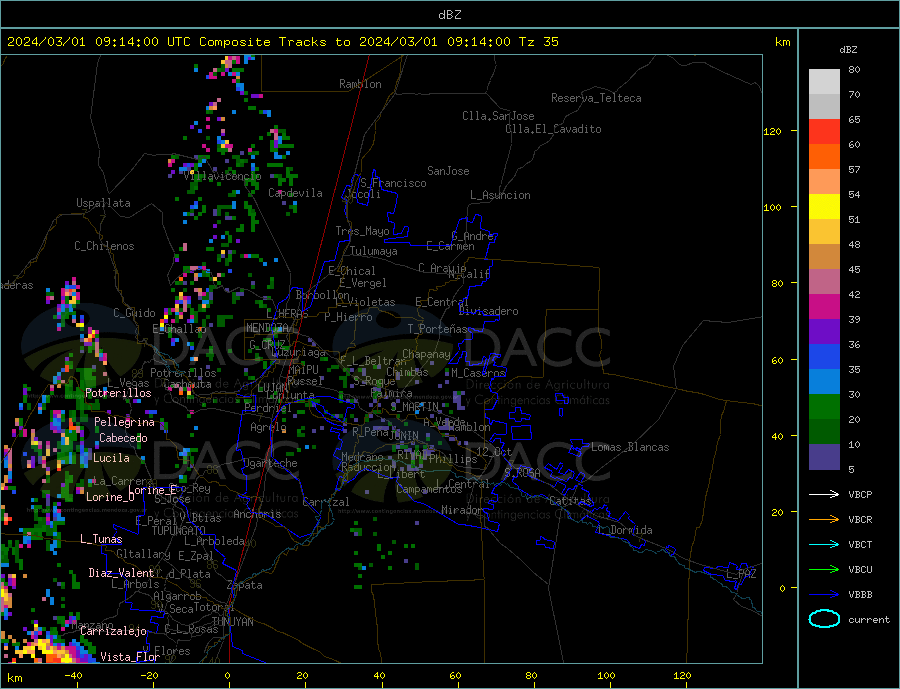
Task: Click the orange VBCR arrow in legend
Action: (x=824, y=520)
